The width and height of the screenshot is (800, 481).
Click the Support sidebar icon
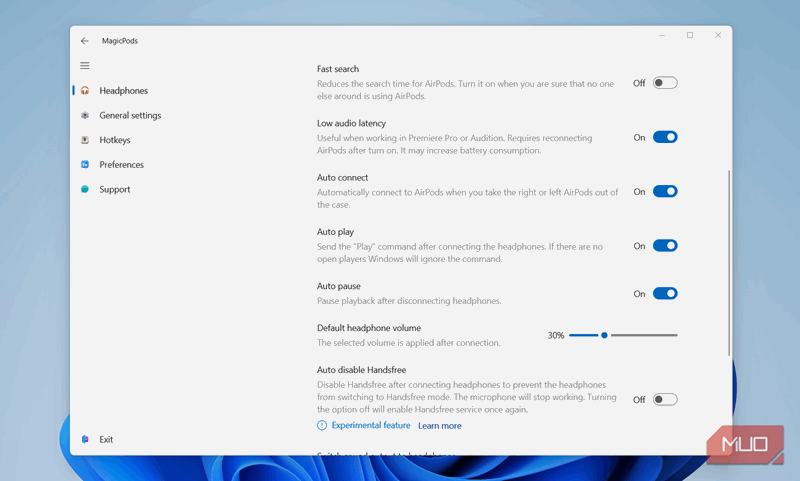85,189
